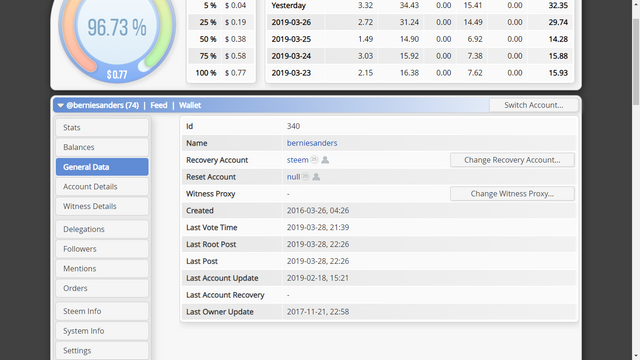640x360 pixels.
Task: Click the profile icon next to steem
Action: click(x=325, y=160)
